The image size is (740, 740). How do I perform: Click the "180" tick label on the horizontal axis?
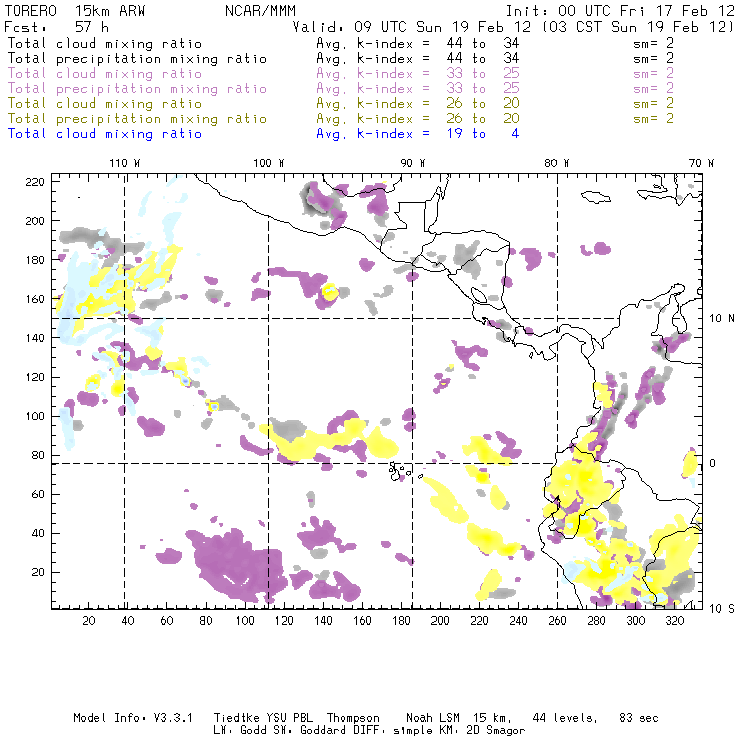[x=401, y=621]
